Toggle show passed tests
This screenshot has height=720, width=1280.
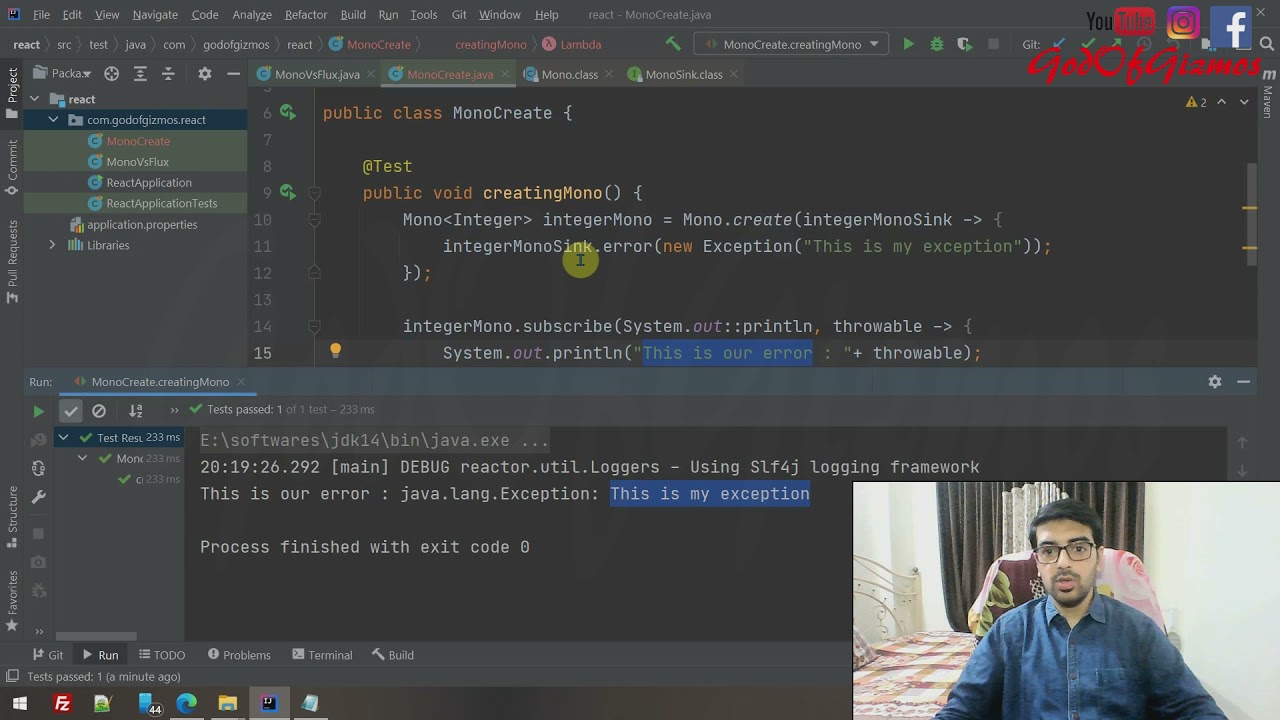pos(70,410)
